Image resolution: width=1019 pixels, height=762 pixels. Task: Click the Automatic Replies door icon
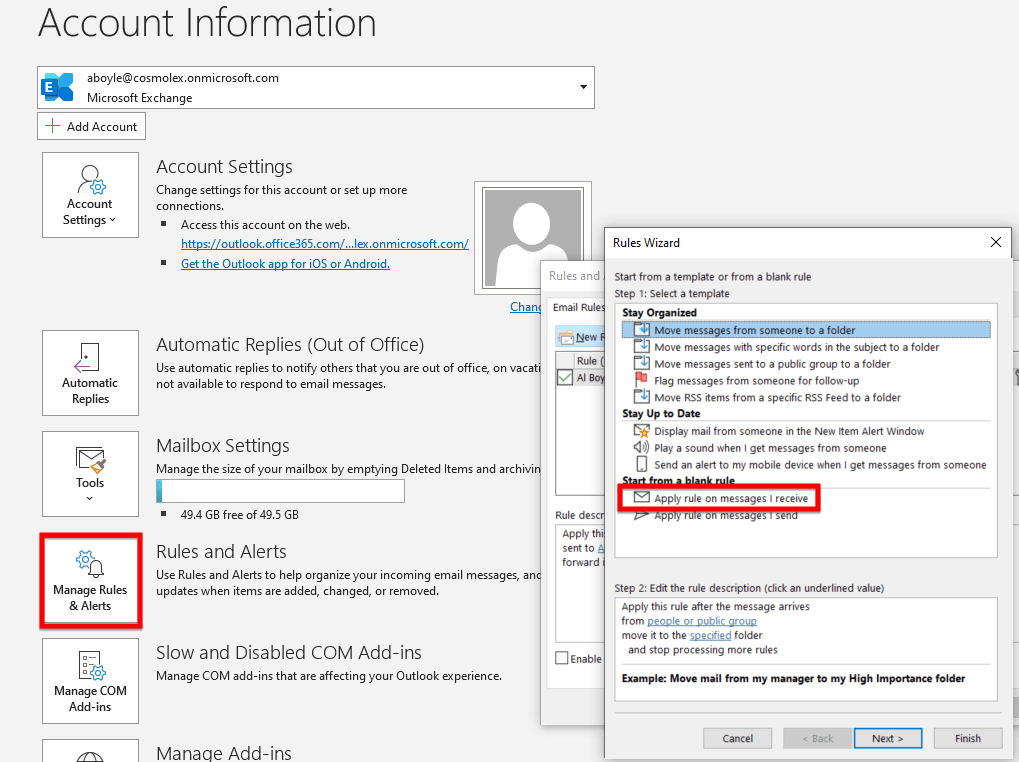tap(87, 357)
